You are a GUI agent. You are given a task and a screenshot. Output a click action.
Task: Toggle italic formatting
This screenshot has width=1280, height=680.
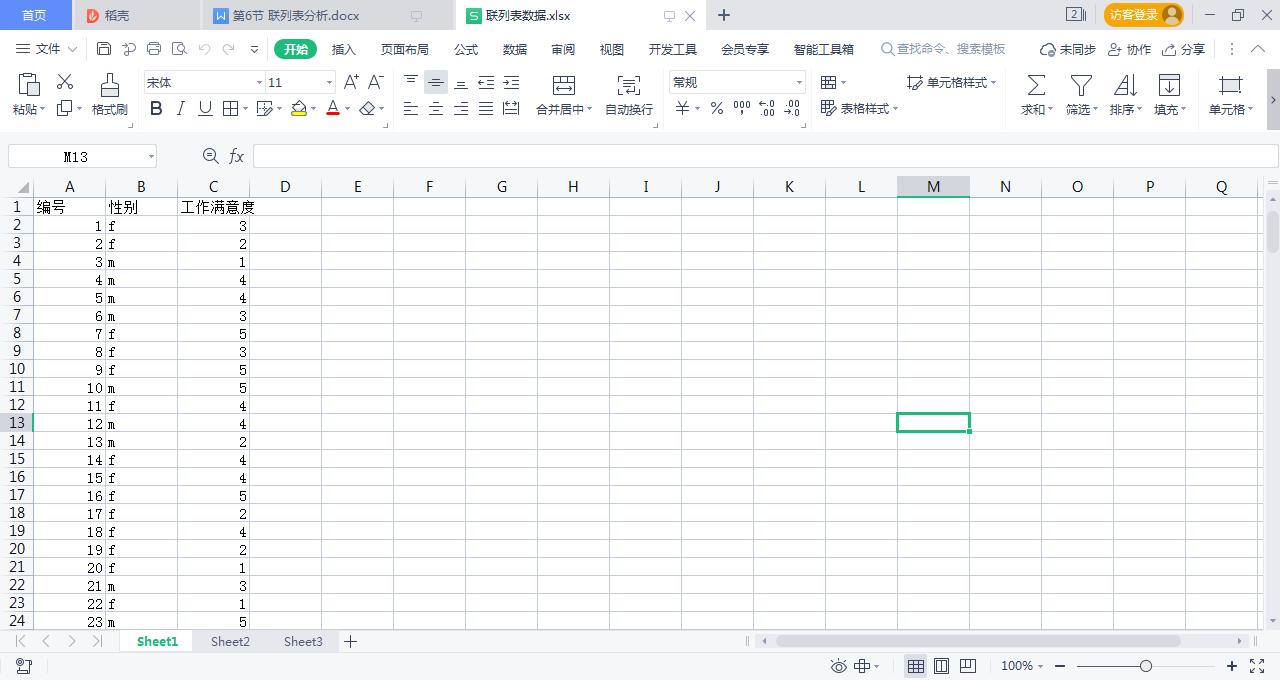pos(179,108)
